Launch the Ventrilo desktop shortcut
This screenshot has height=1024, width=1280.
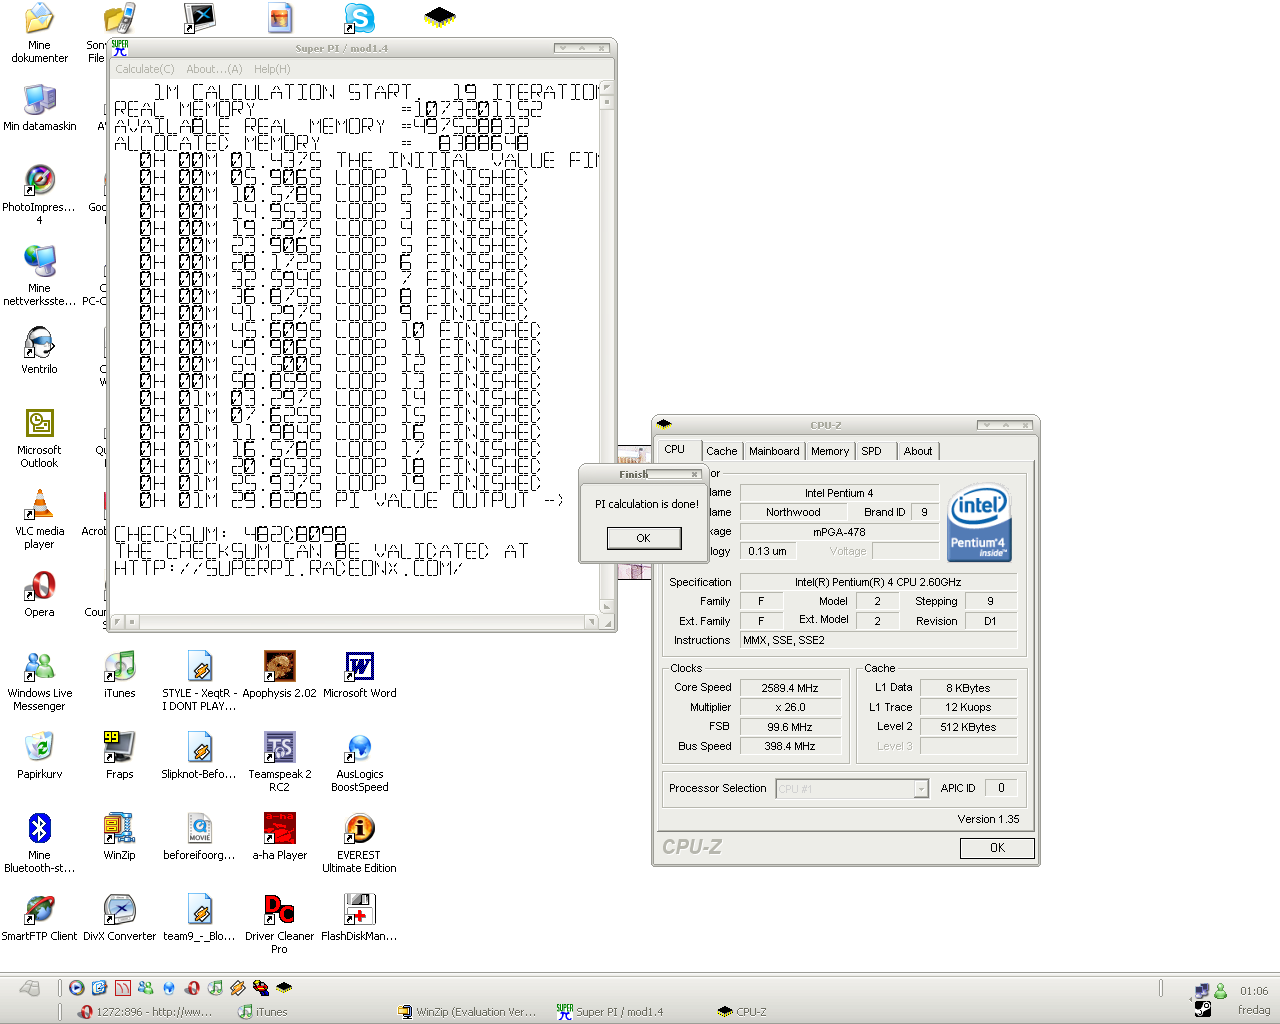(x=39, y=350)
